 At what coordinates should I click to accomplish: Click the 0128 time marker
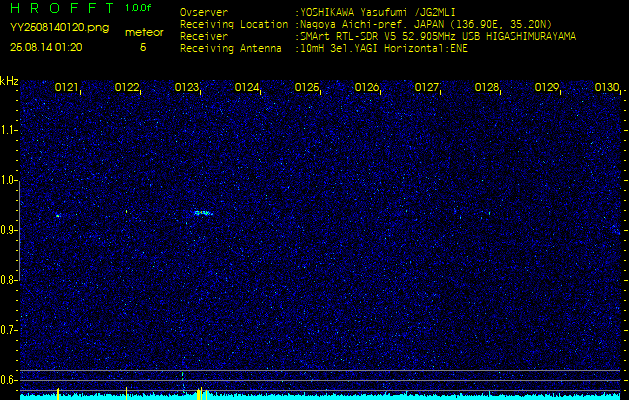(x=487, y=87)
